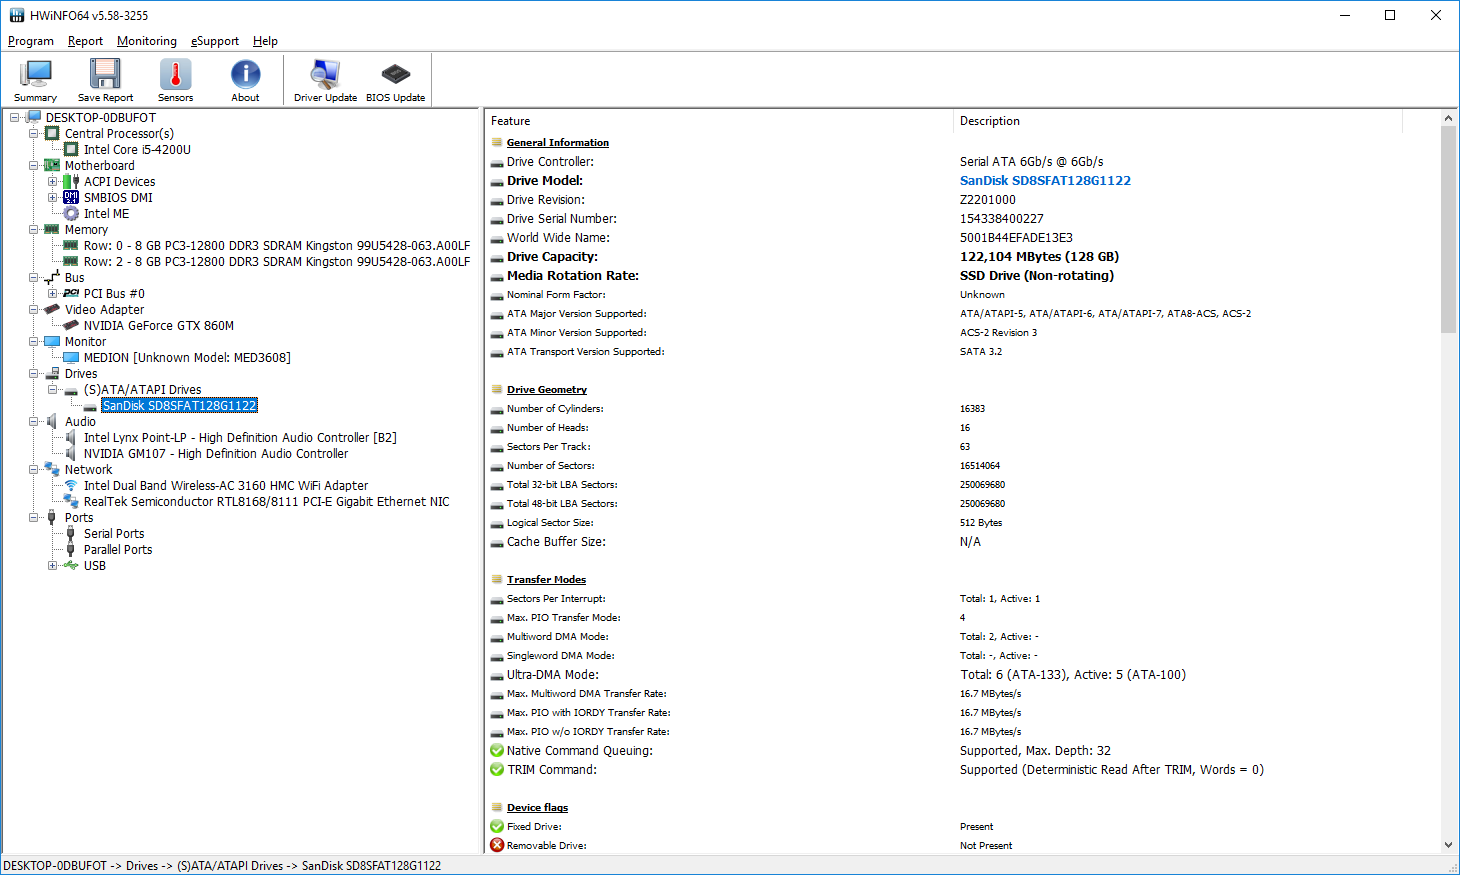Select the SanDisk SD8SFAT128G1122 tree item
Image resolution: width=1460 pixels, height=875 pixels.
(x=180, y=405)
